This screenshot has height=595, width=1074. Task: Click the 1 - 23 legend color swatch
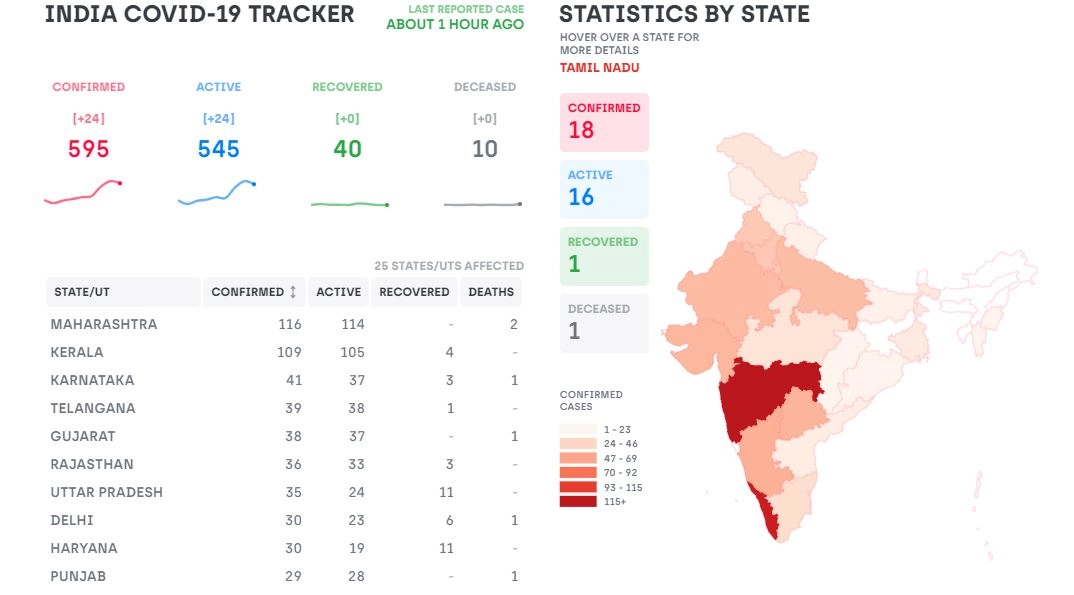[x=578, y=429]
